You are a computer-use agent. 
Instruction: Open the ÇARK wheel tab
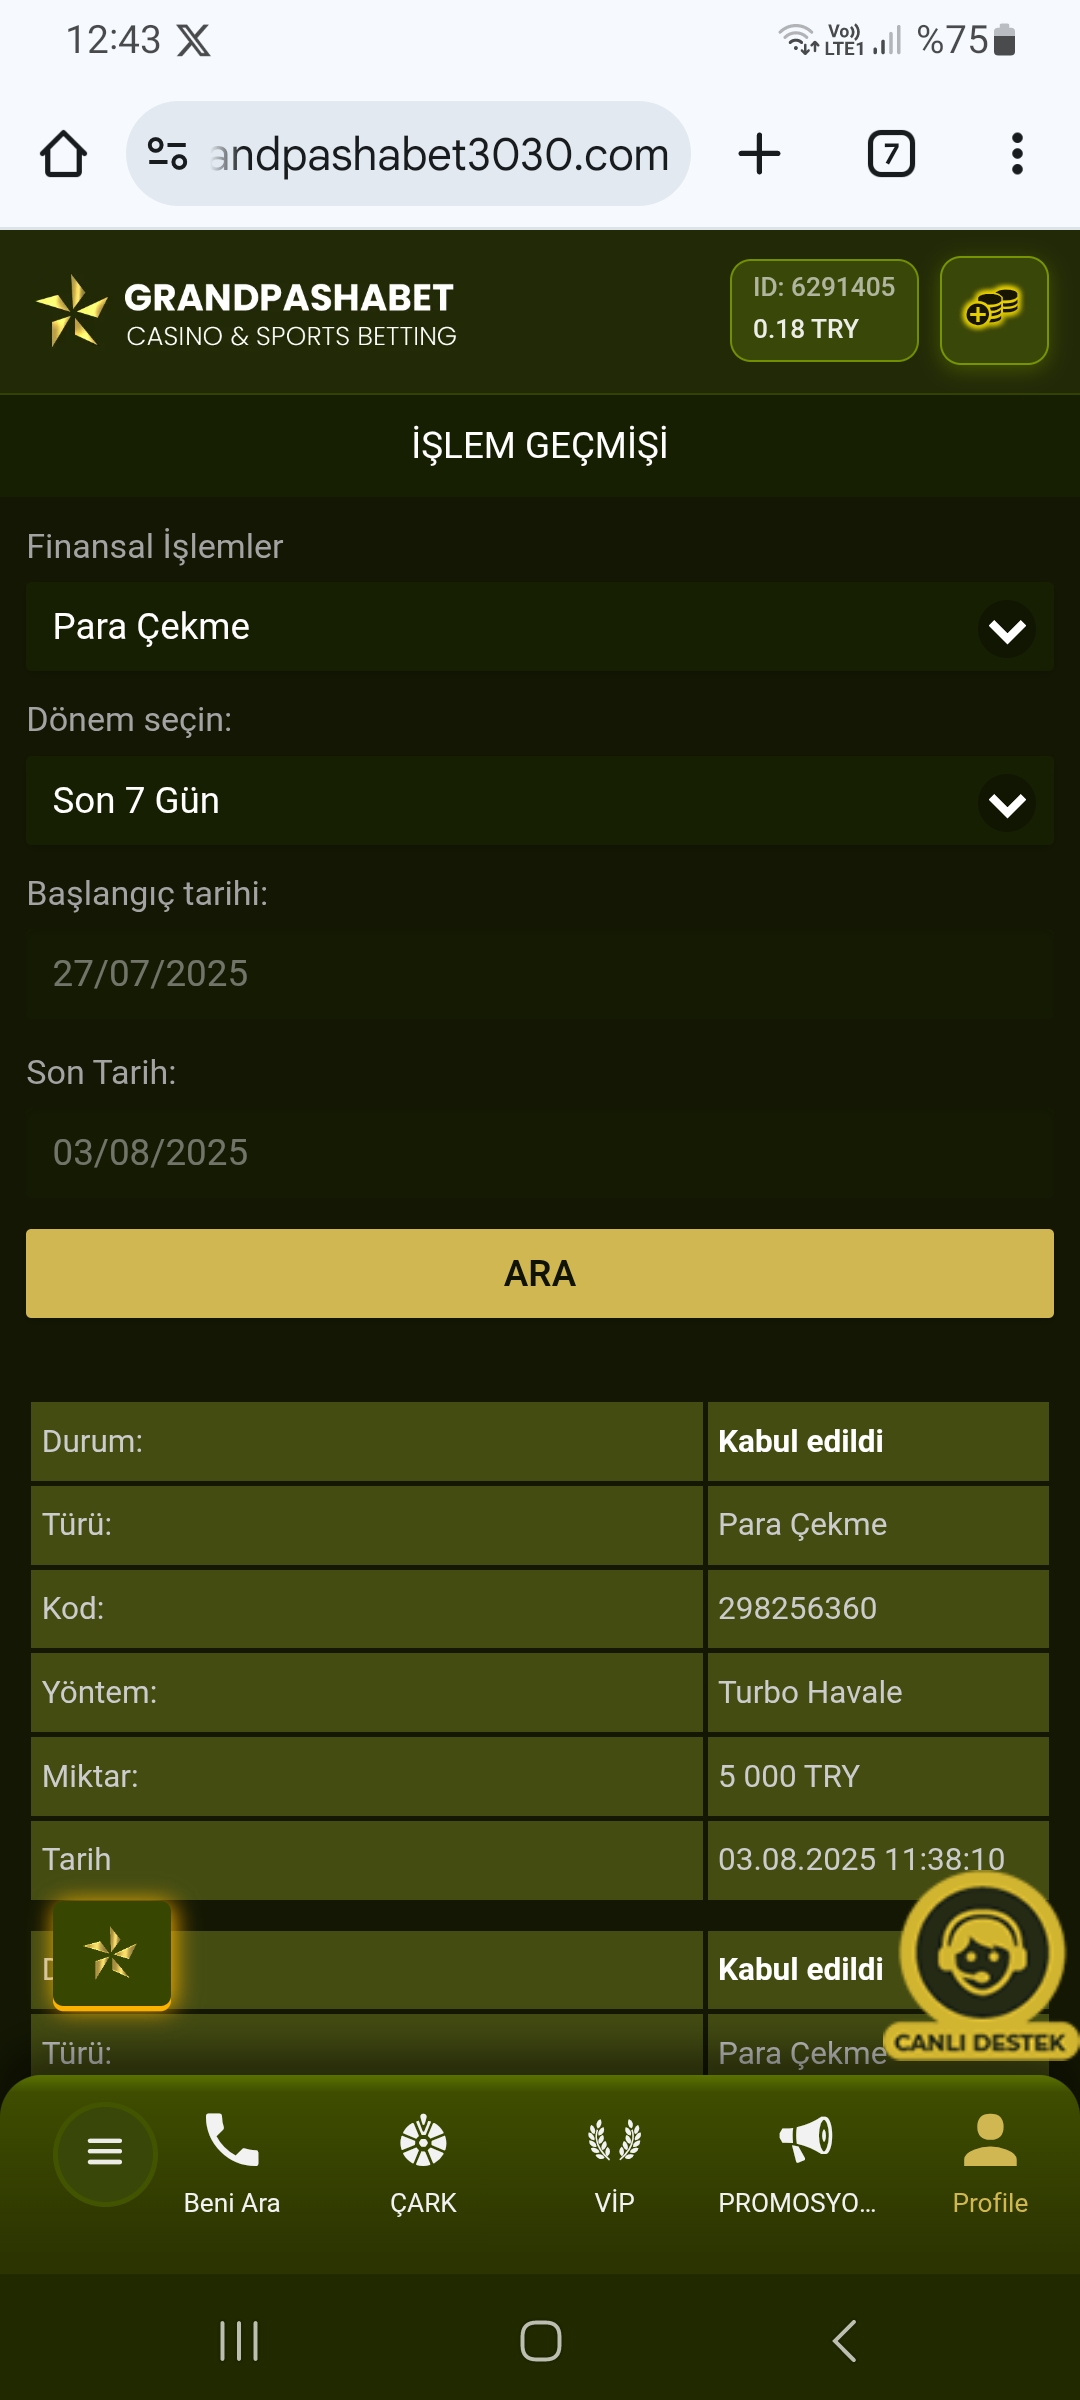pos(423,2164)
